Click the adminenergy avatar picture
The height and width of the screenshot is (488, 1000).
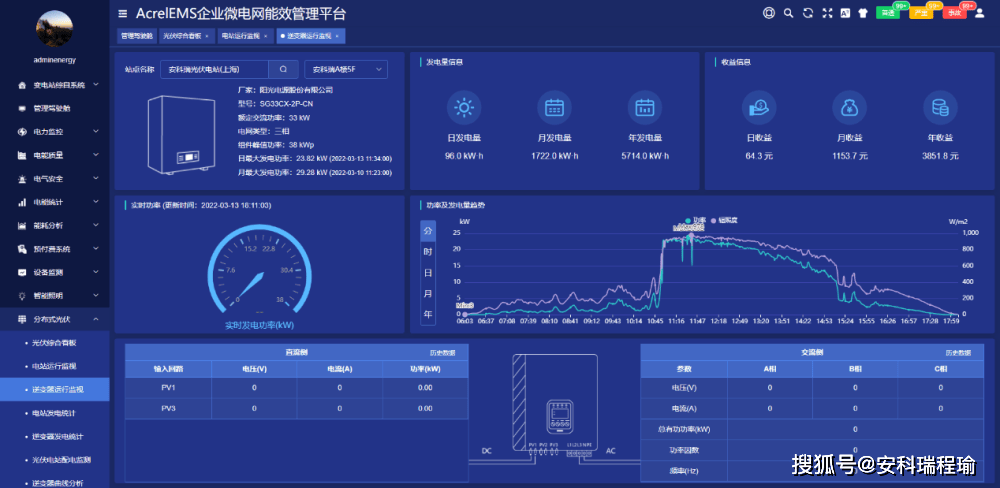tap(54, 29)
